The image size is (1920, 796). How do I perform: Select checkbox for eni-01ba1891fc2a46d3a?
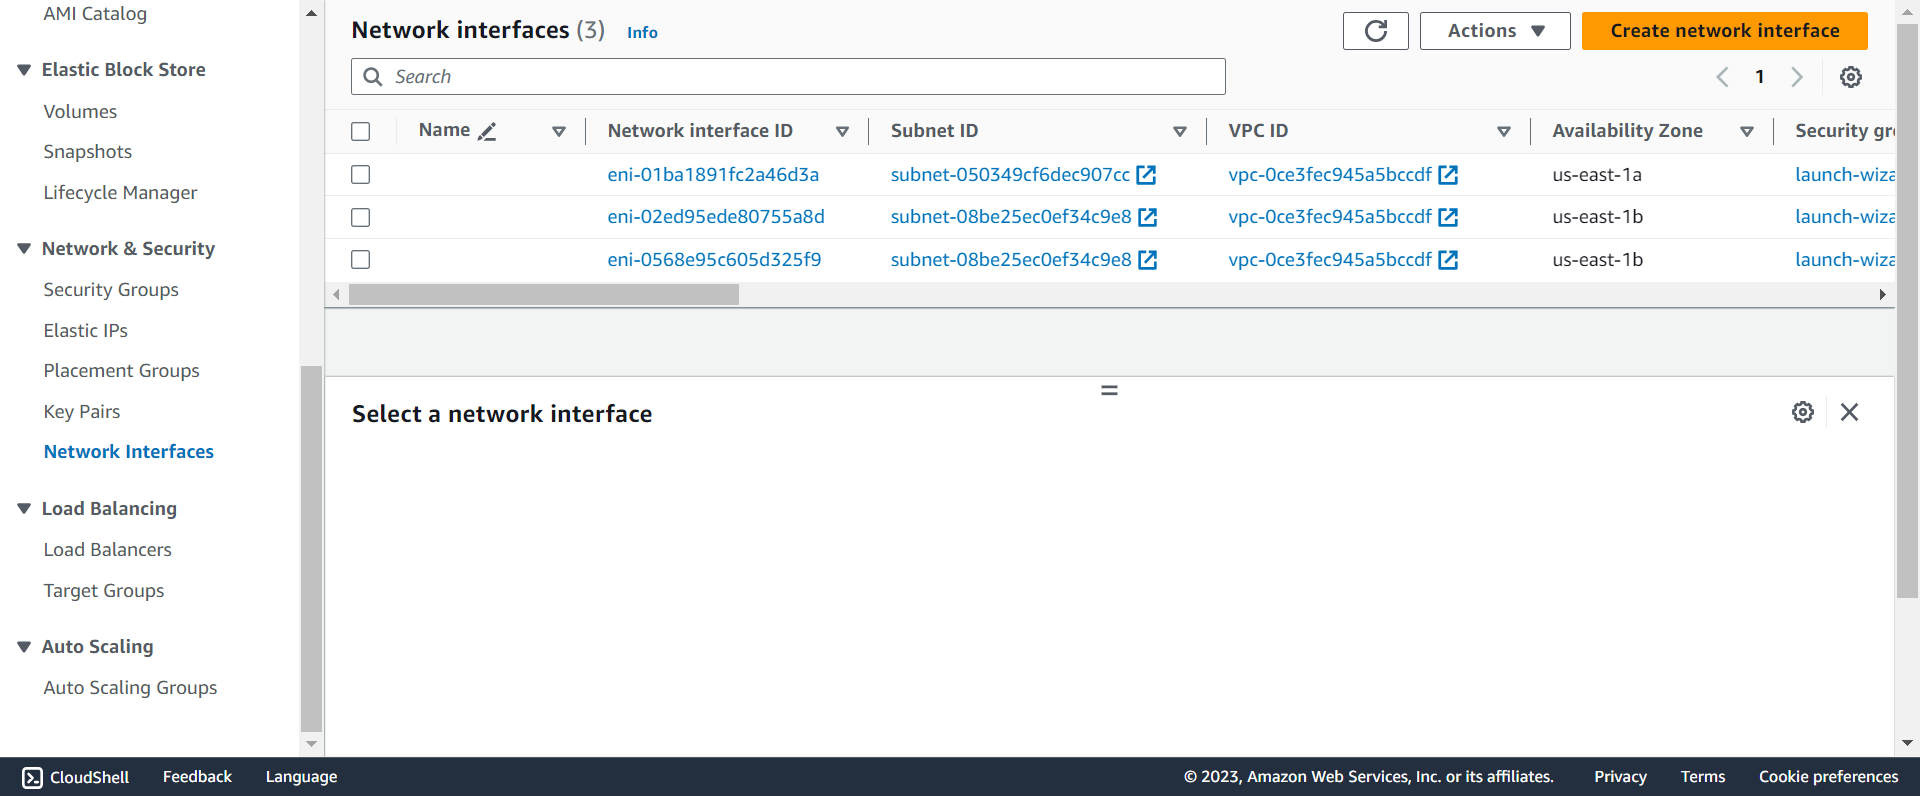tap(361, 175)
